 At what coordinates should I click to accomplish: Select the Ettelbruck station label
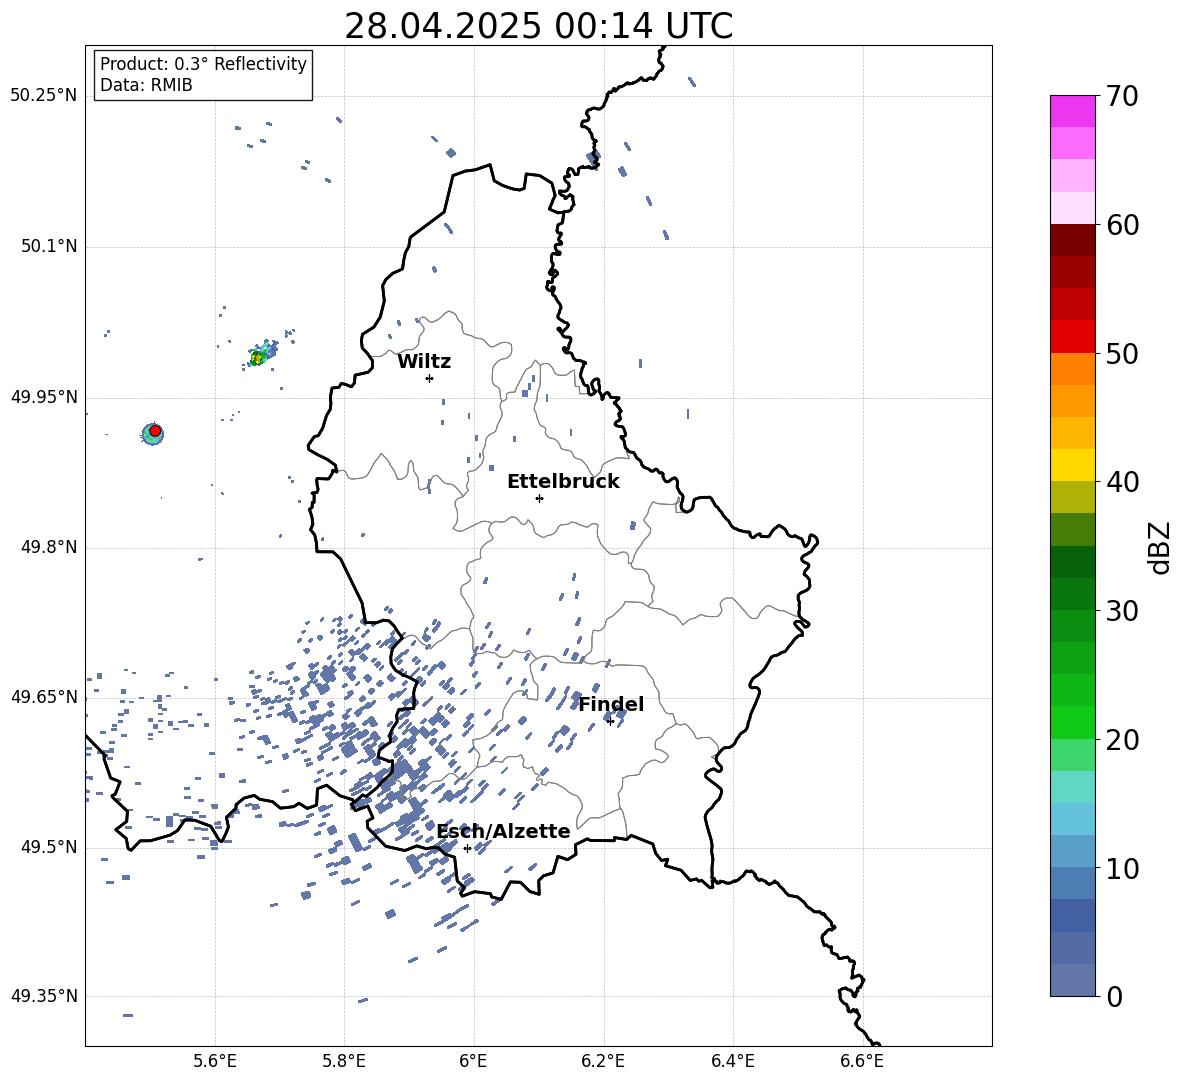[x=563, y=482]
